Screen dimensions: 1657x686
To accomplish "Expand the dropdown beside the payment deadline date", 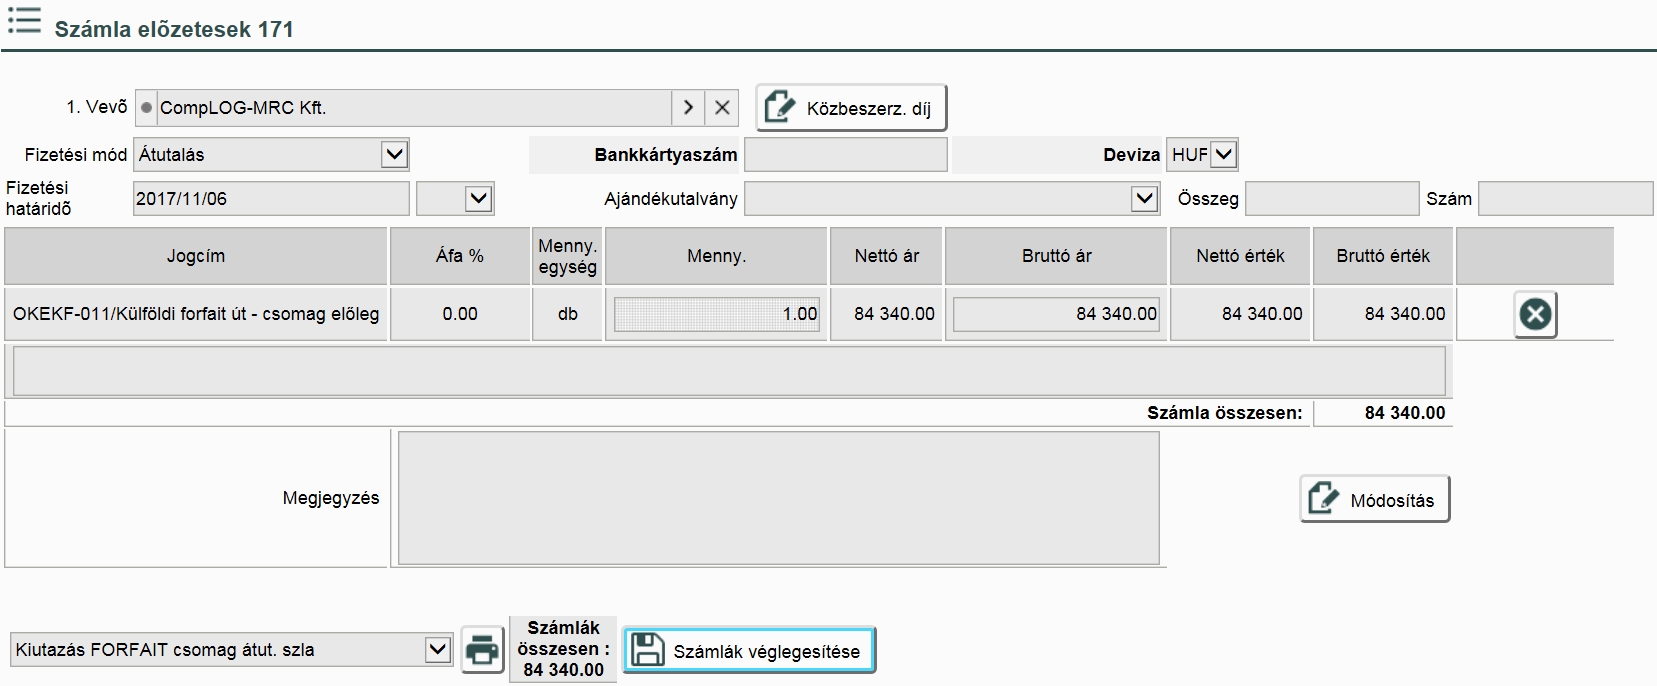I will [479, 199].
